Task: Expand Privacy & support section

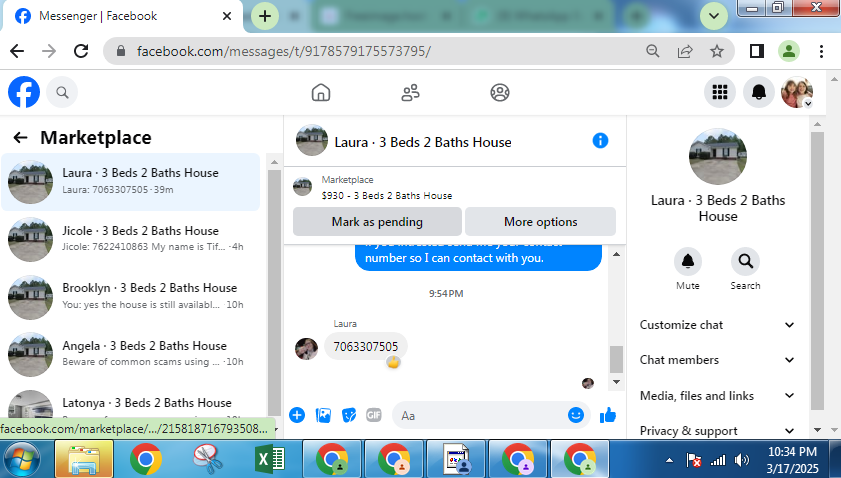Action: point(717,431)
